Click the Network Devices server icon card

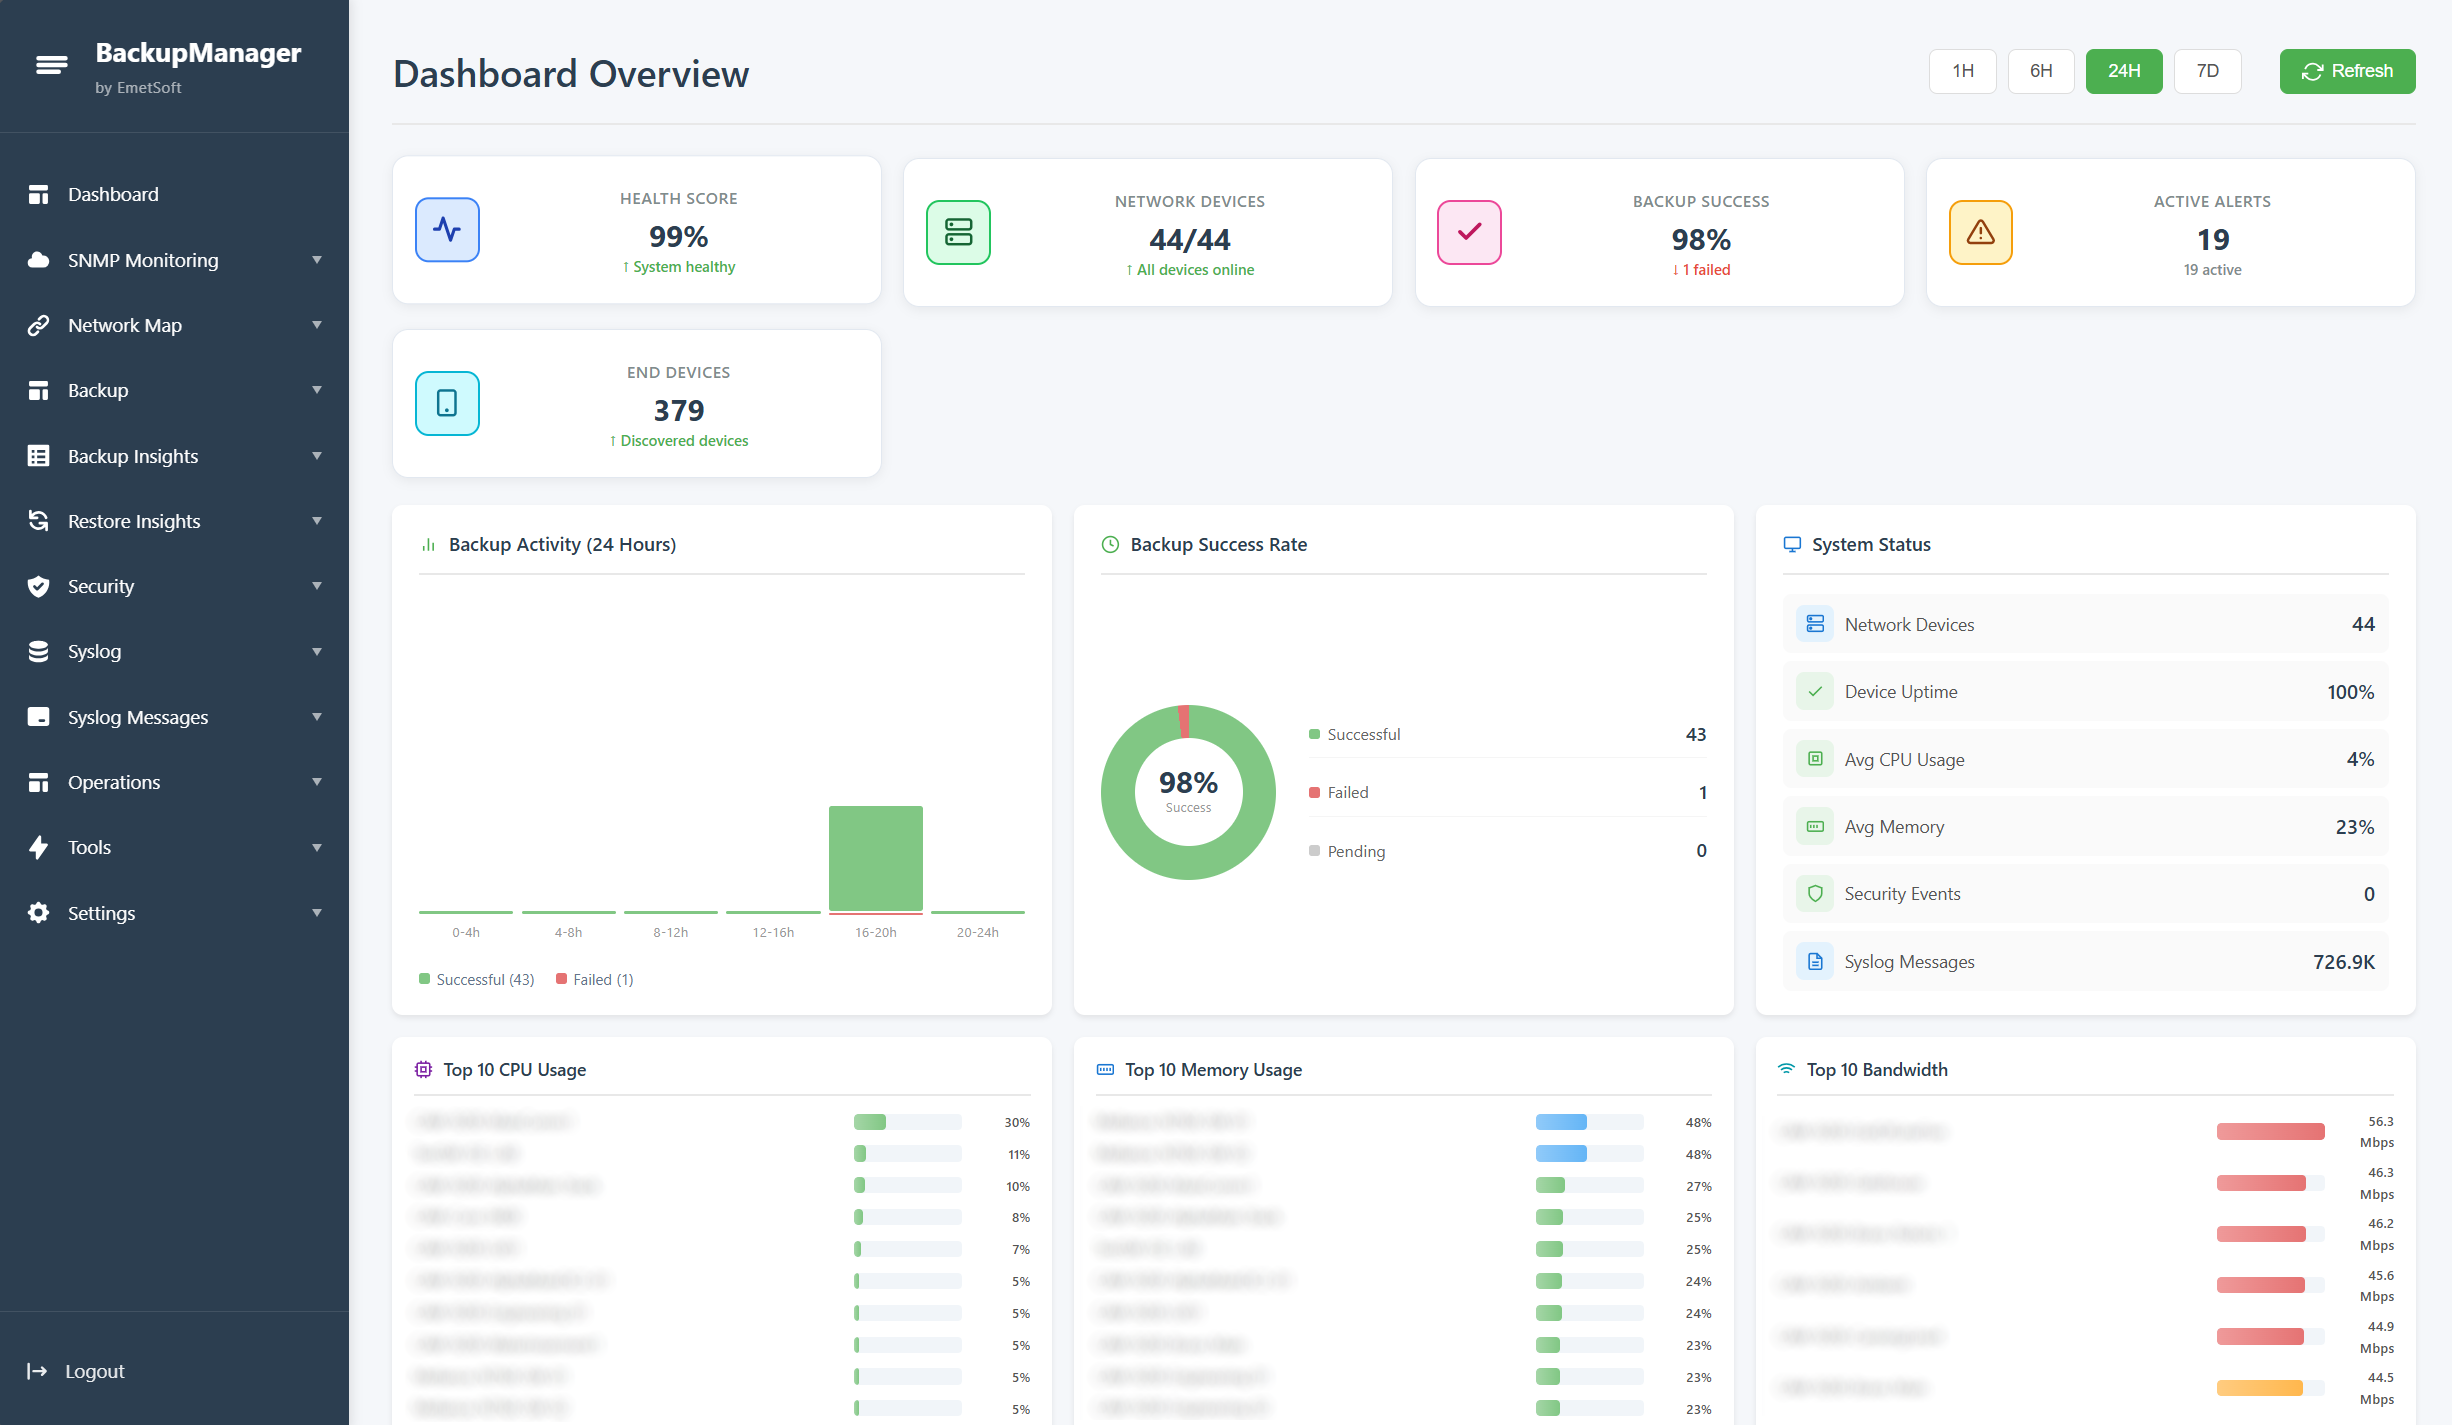point(958,233)
